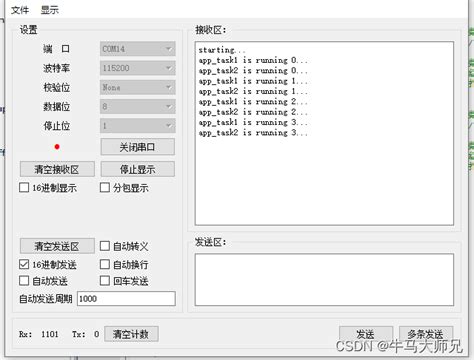
Task: Click the 'app_task1 is running 1...' line
Action: 253,81
